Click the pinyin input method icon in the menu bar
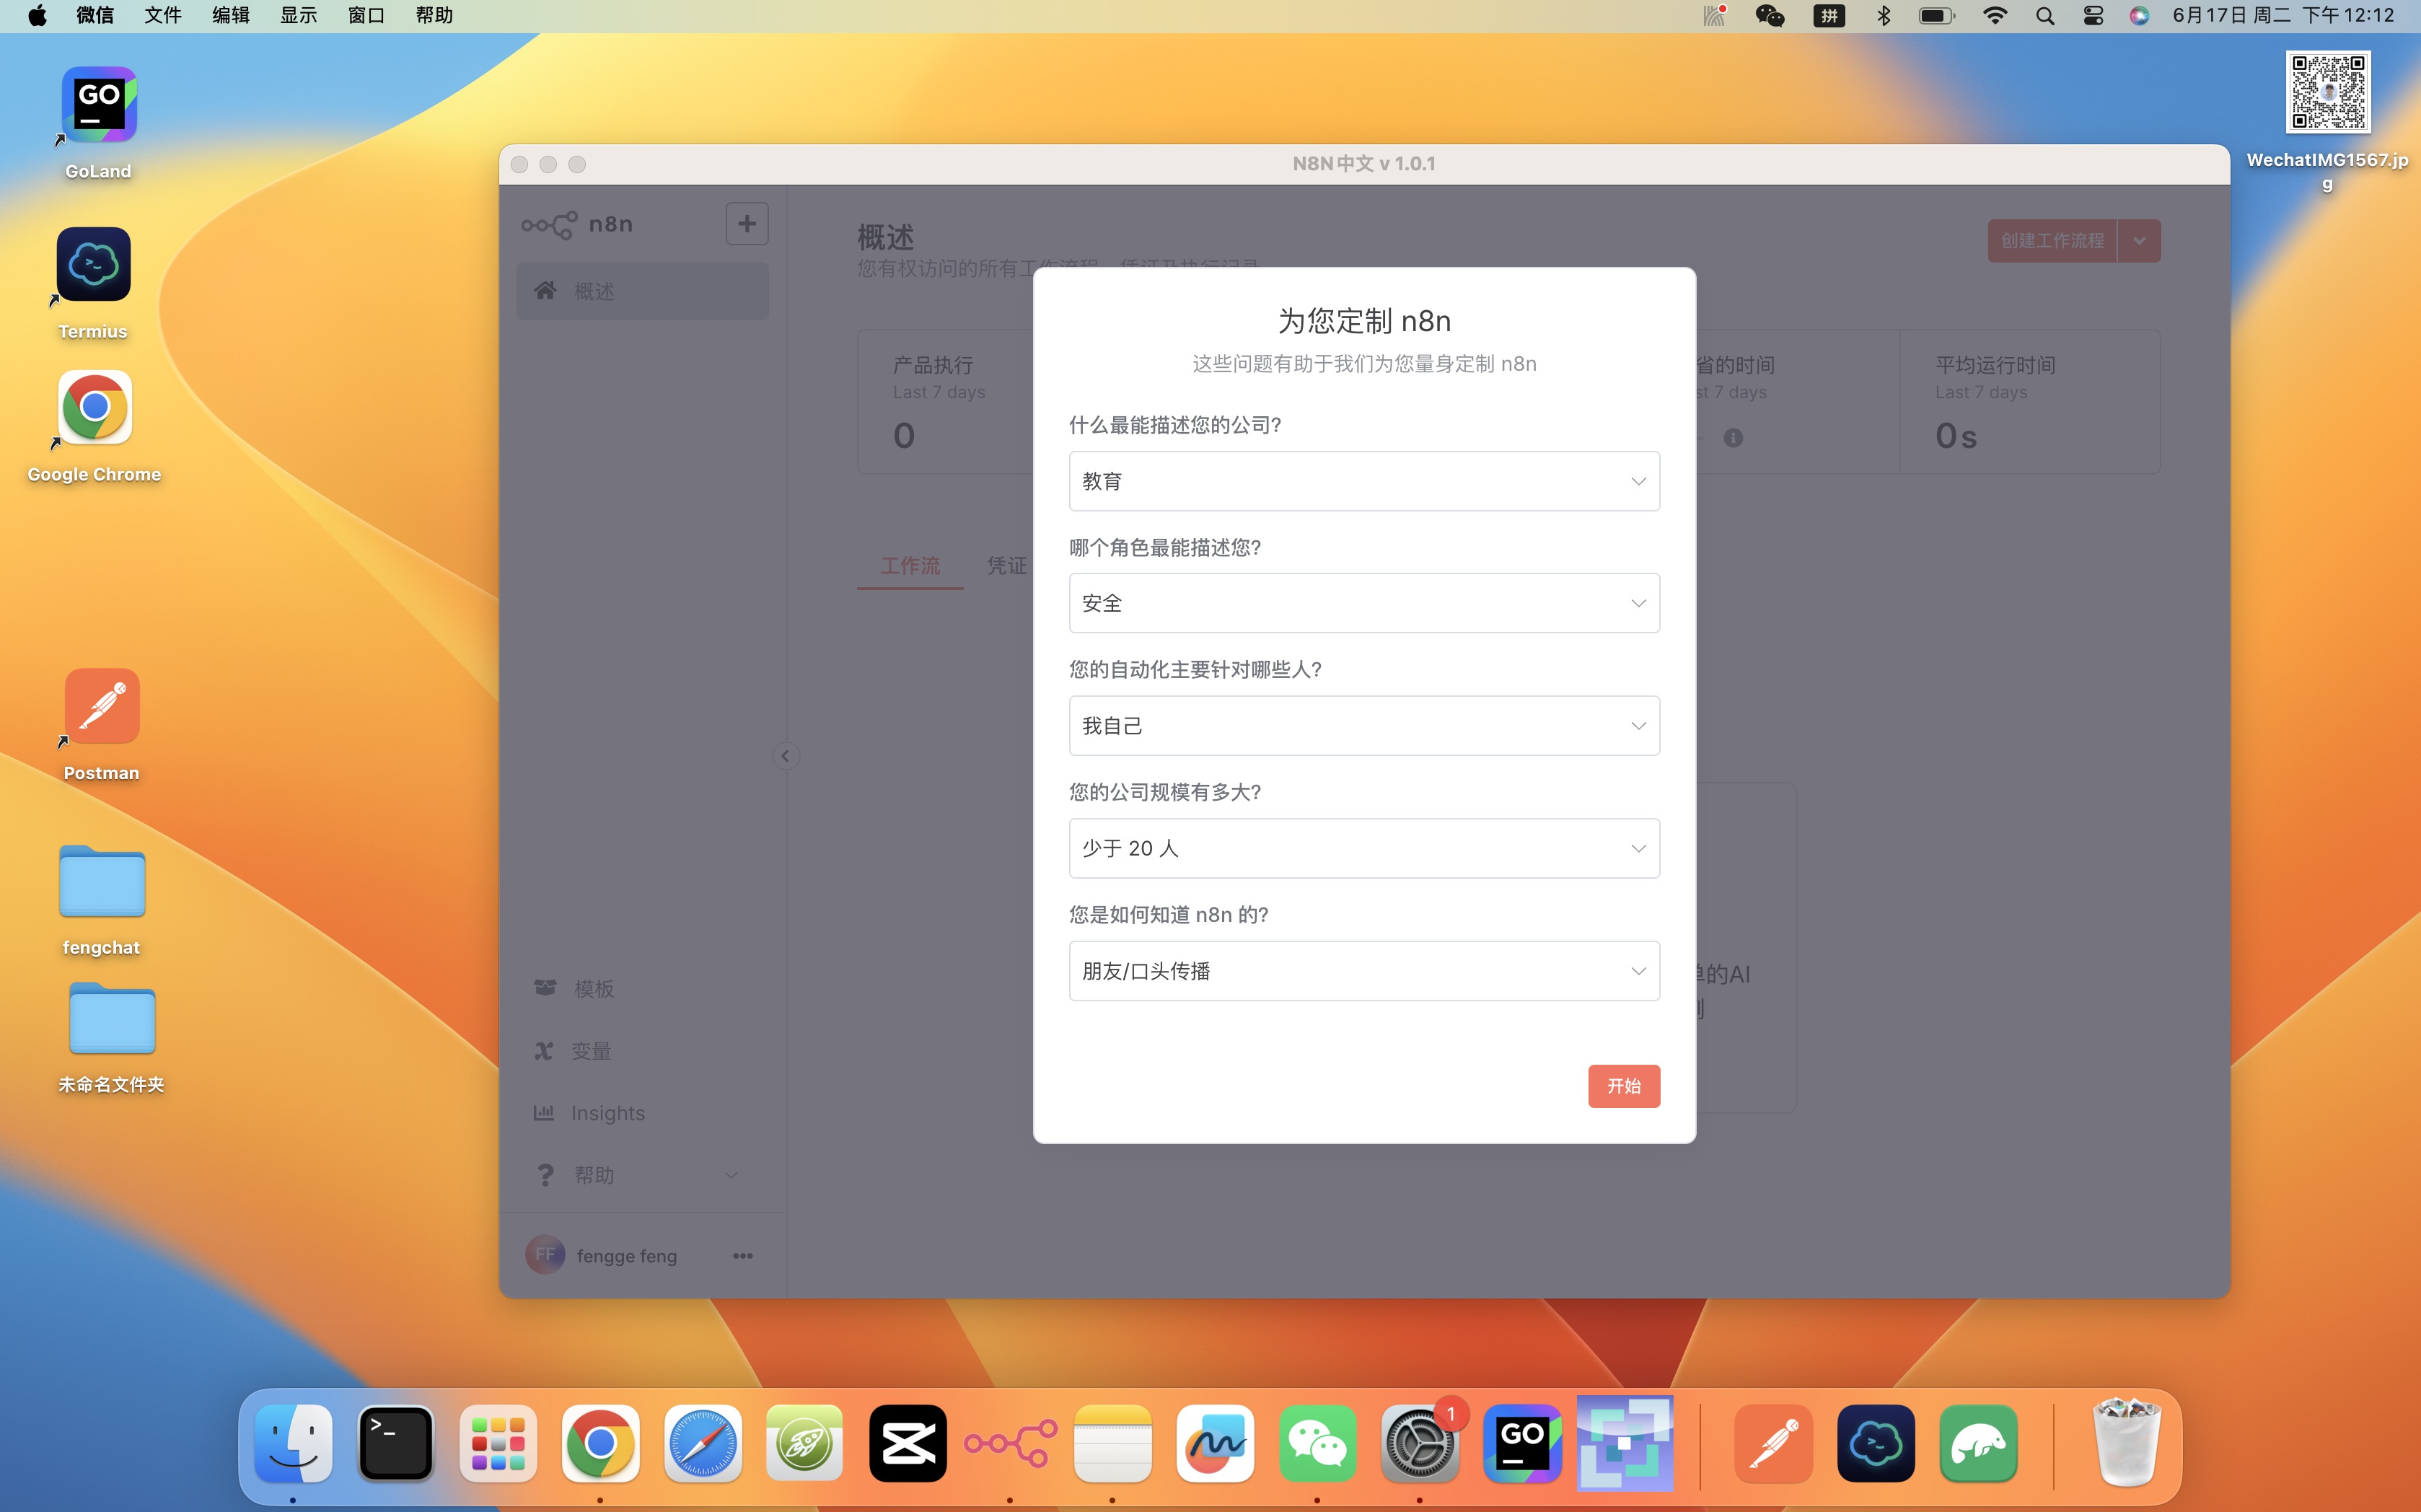 click(x=1829, y=15)
